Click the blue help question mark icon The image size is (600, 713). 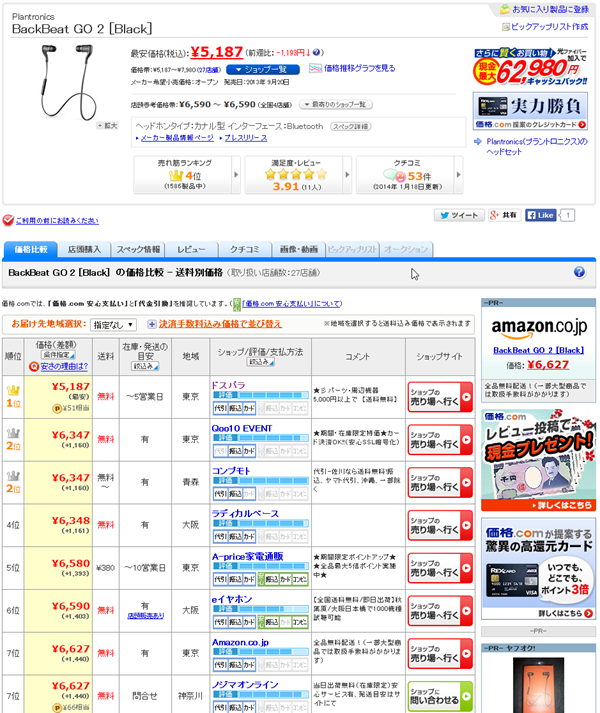(x=579, y=272)
